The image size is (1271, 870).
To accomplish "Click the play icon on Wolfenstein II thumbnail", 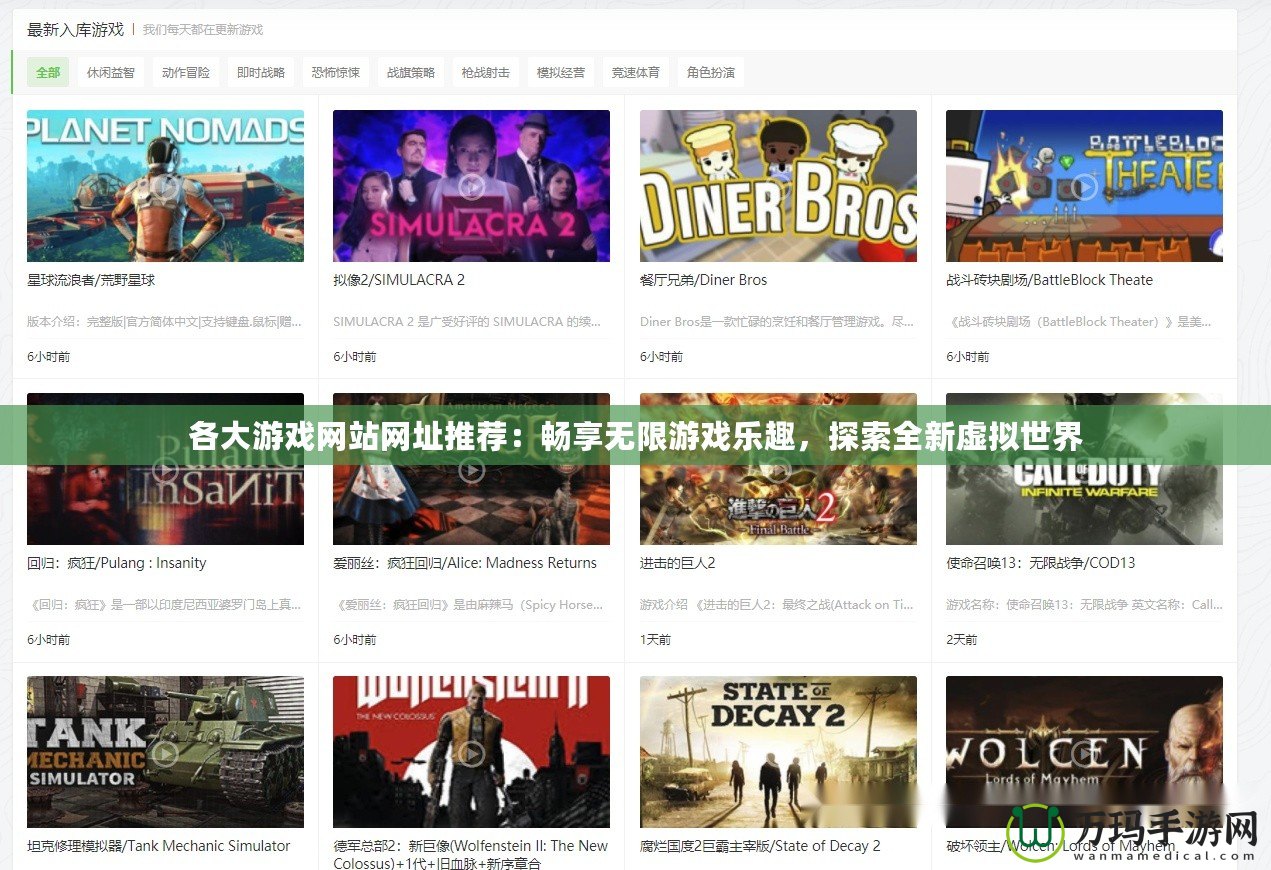I will [471, 752].
